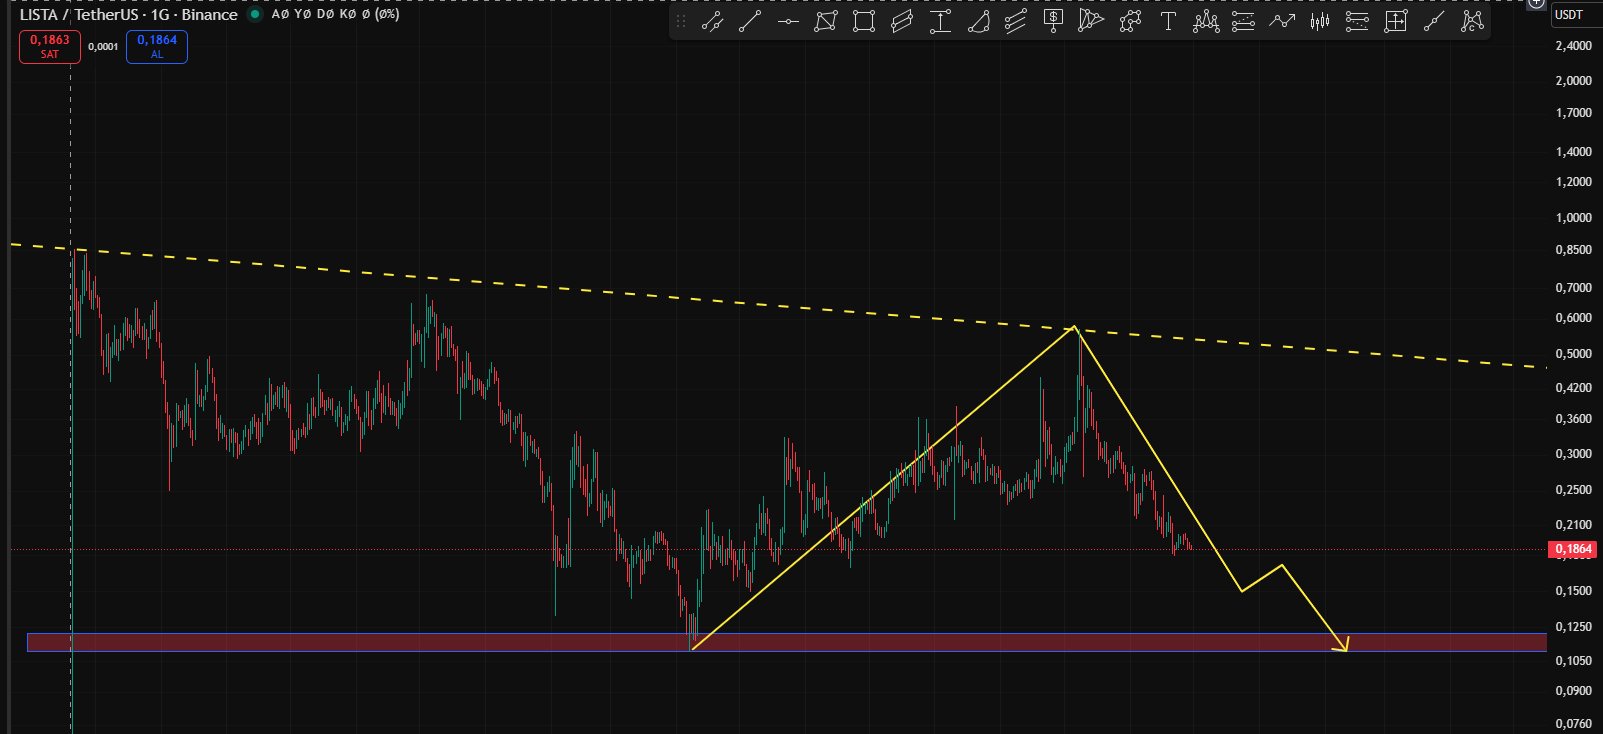The width and height of the screenshot is (1603, 734).
Task: Click the green market status dot
Action: (x=255, y=15)
